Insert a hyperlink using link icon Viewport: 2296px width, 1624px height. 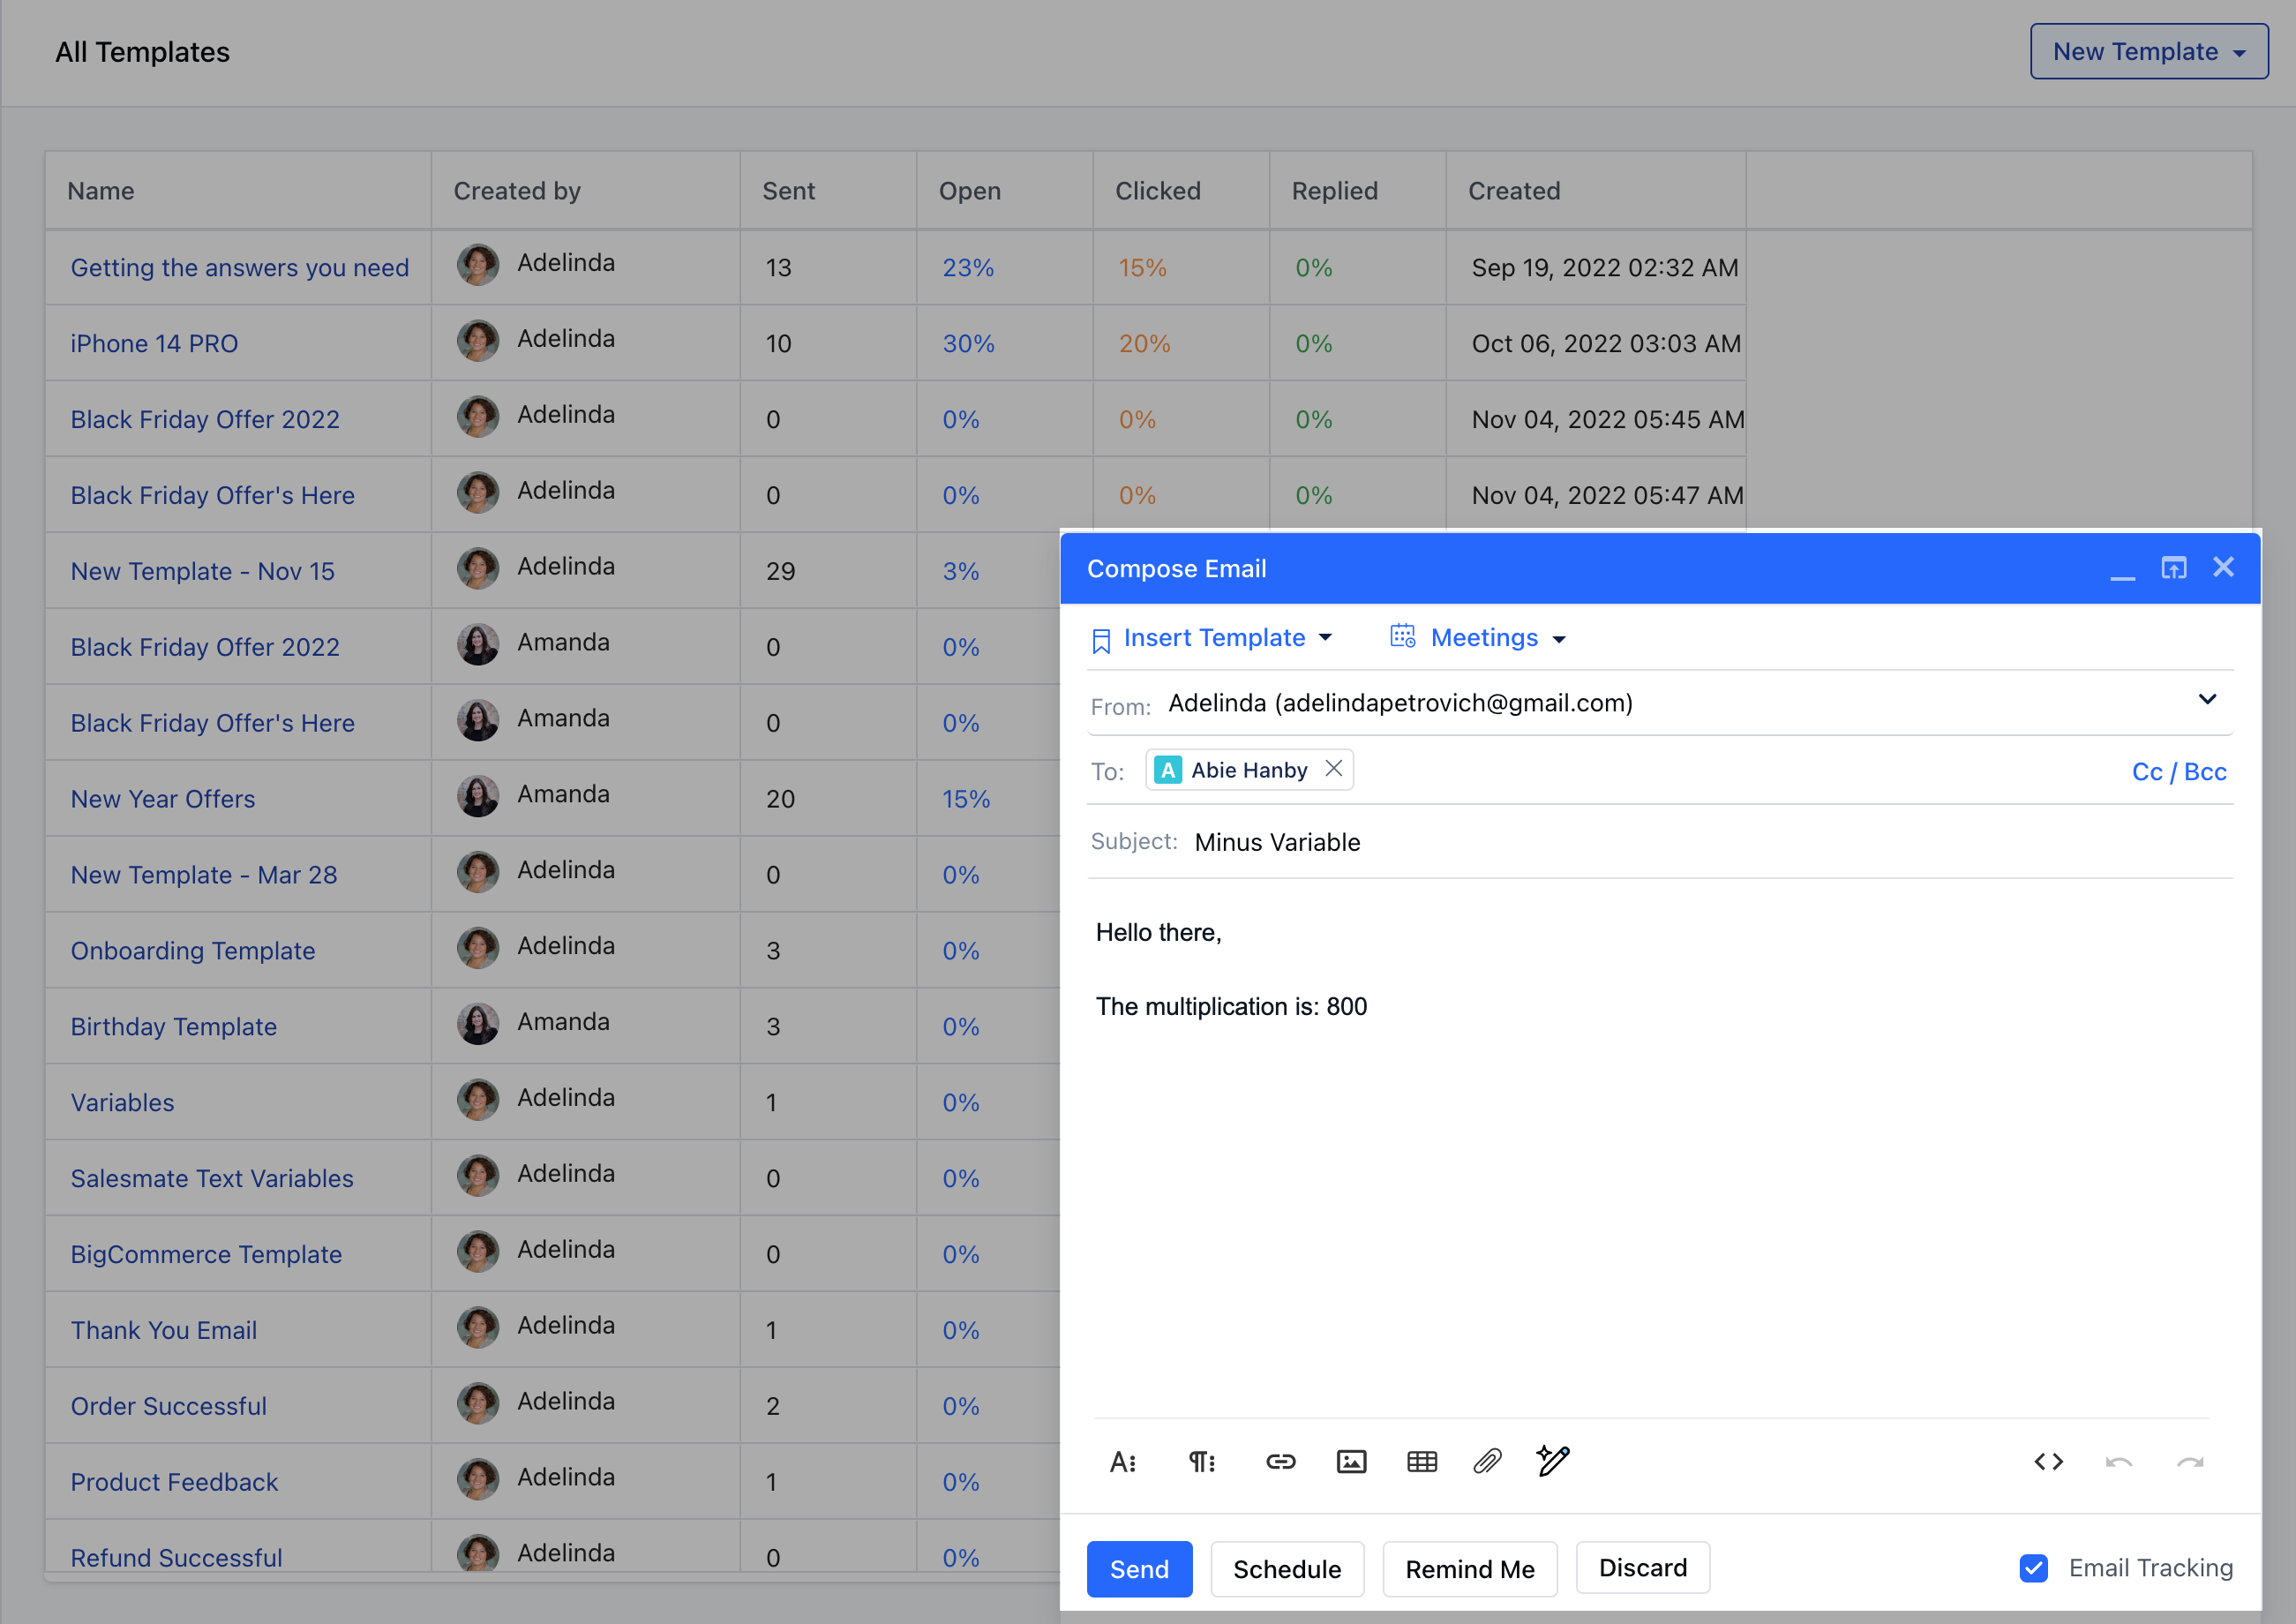(1280, 1462)
